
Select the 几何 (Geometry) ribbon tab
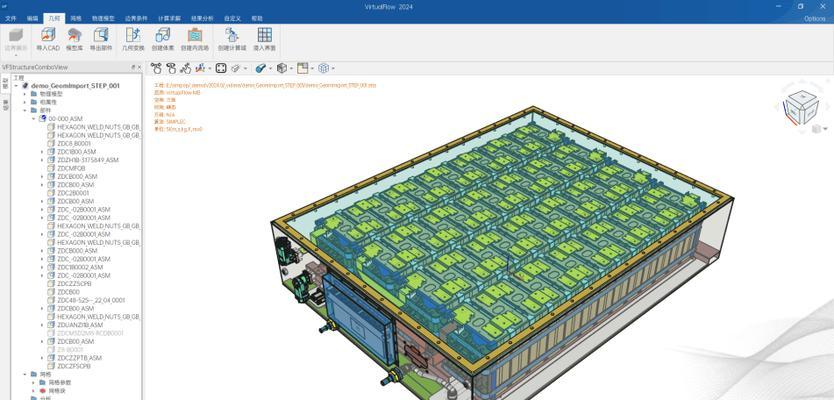pos(54,19)
